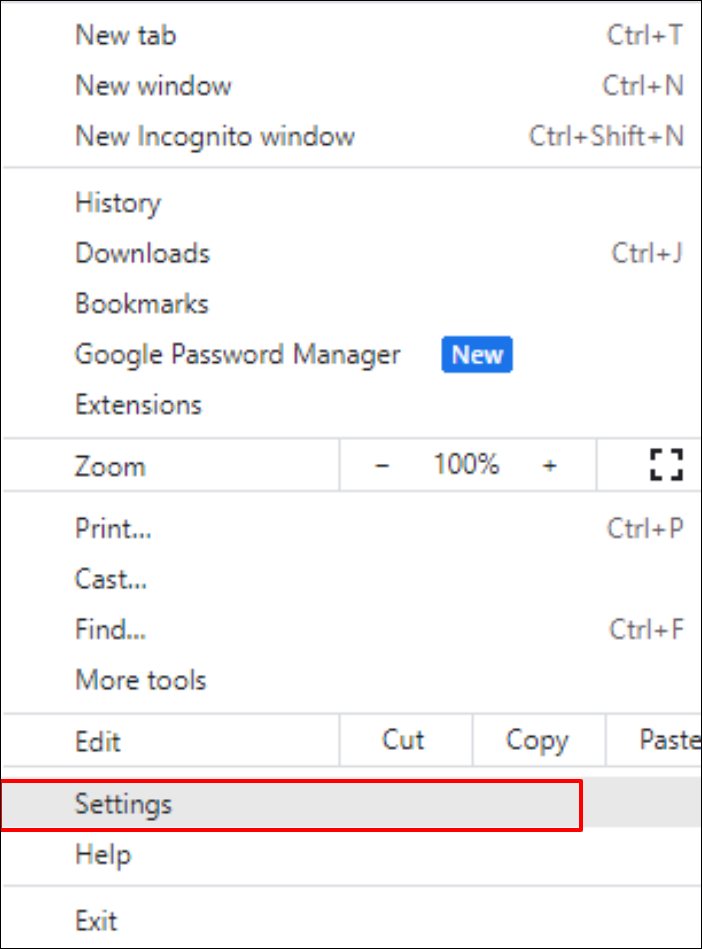This screenshot has width=702, height=949.
Task: Click the Cut button
Action: tap(404, 741)
